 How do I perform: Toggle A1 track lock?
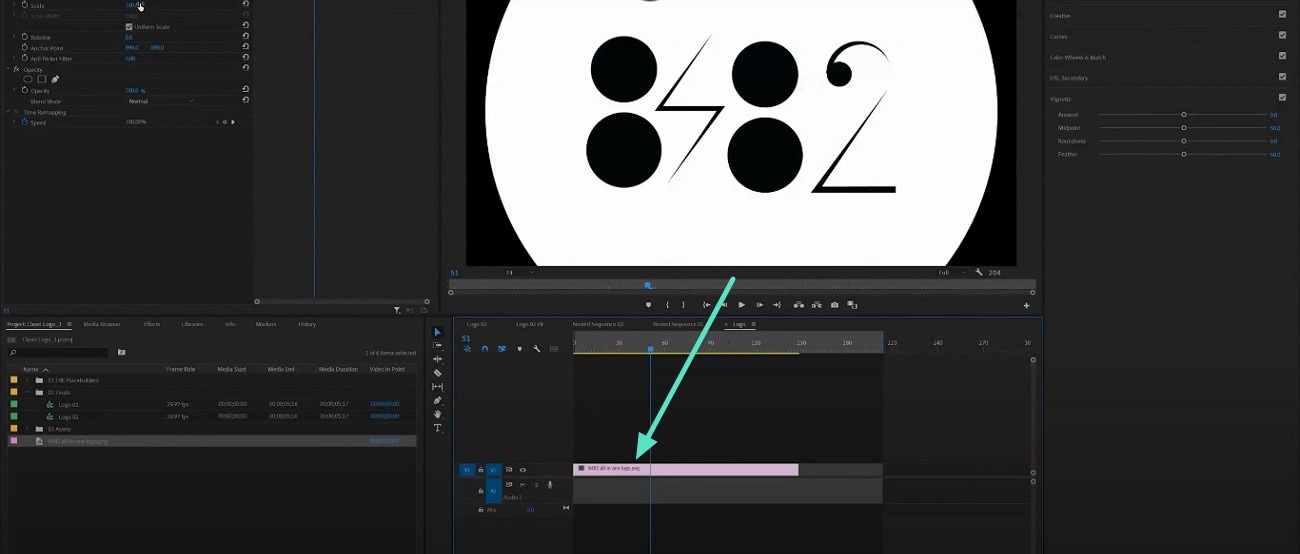[x=481, y=491]
